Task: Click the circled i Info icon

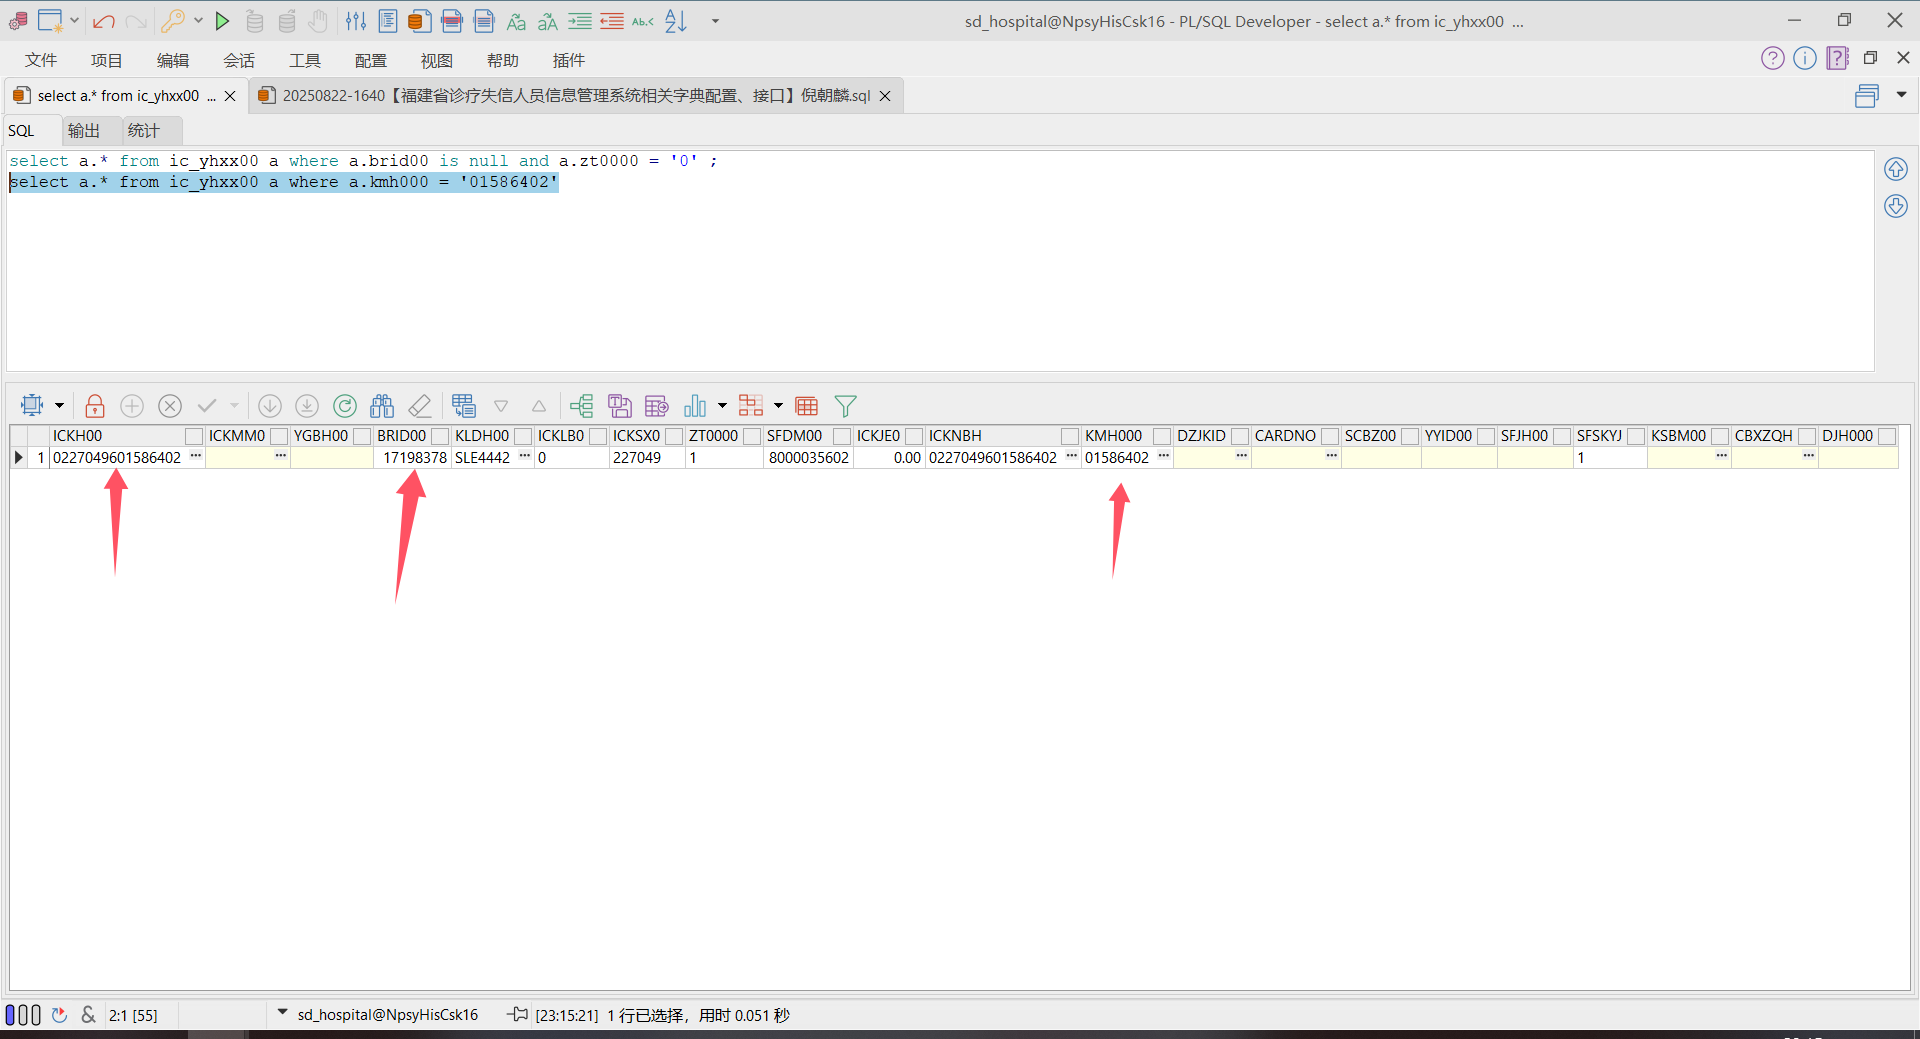Action: pyautogui.click(x=1805, y=58)
